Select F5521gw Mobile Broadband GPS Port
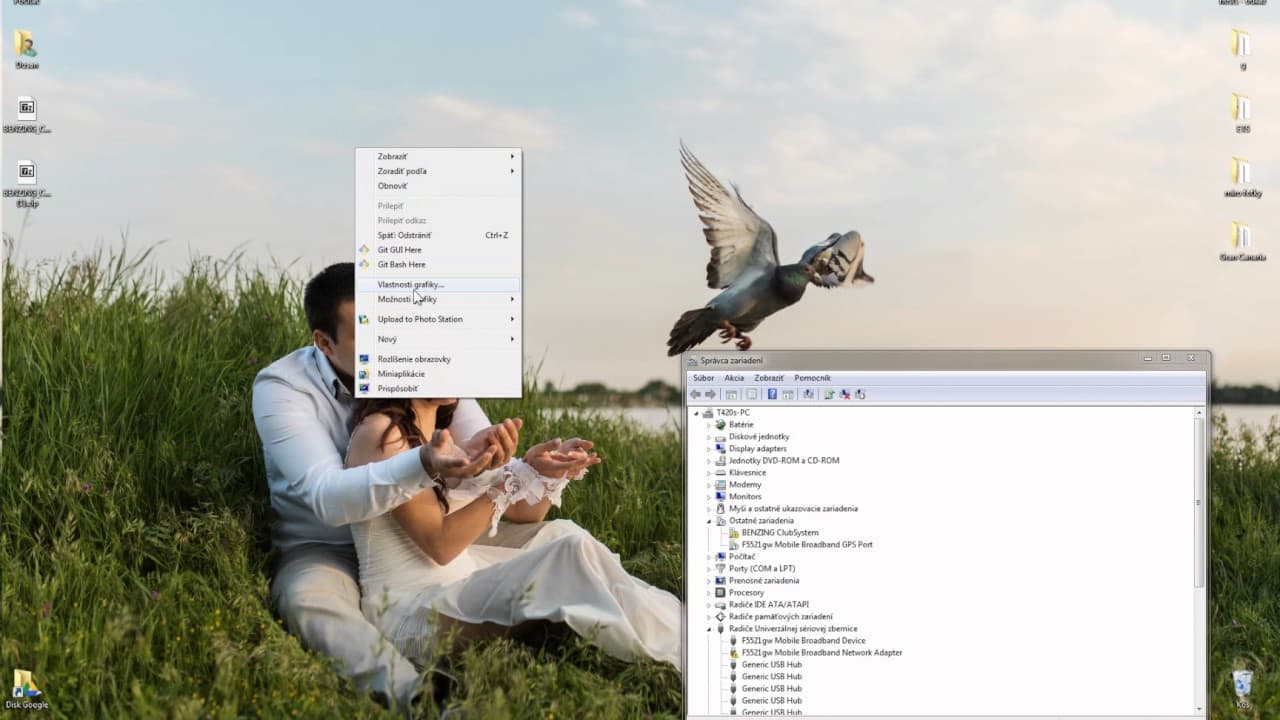 click(x=807, y=545)
